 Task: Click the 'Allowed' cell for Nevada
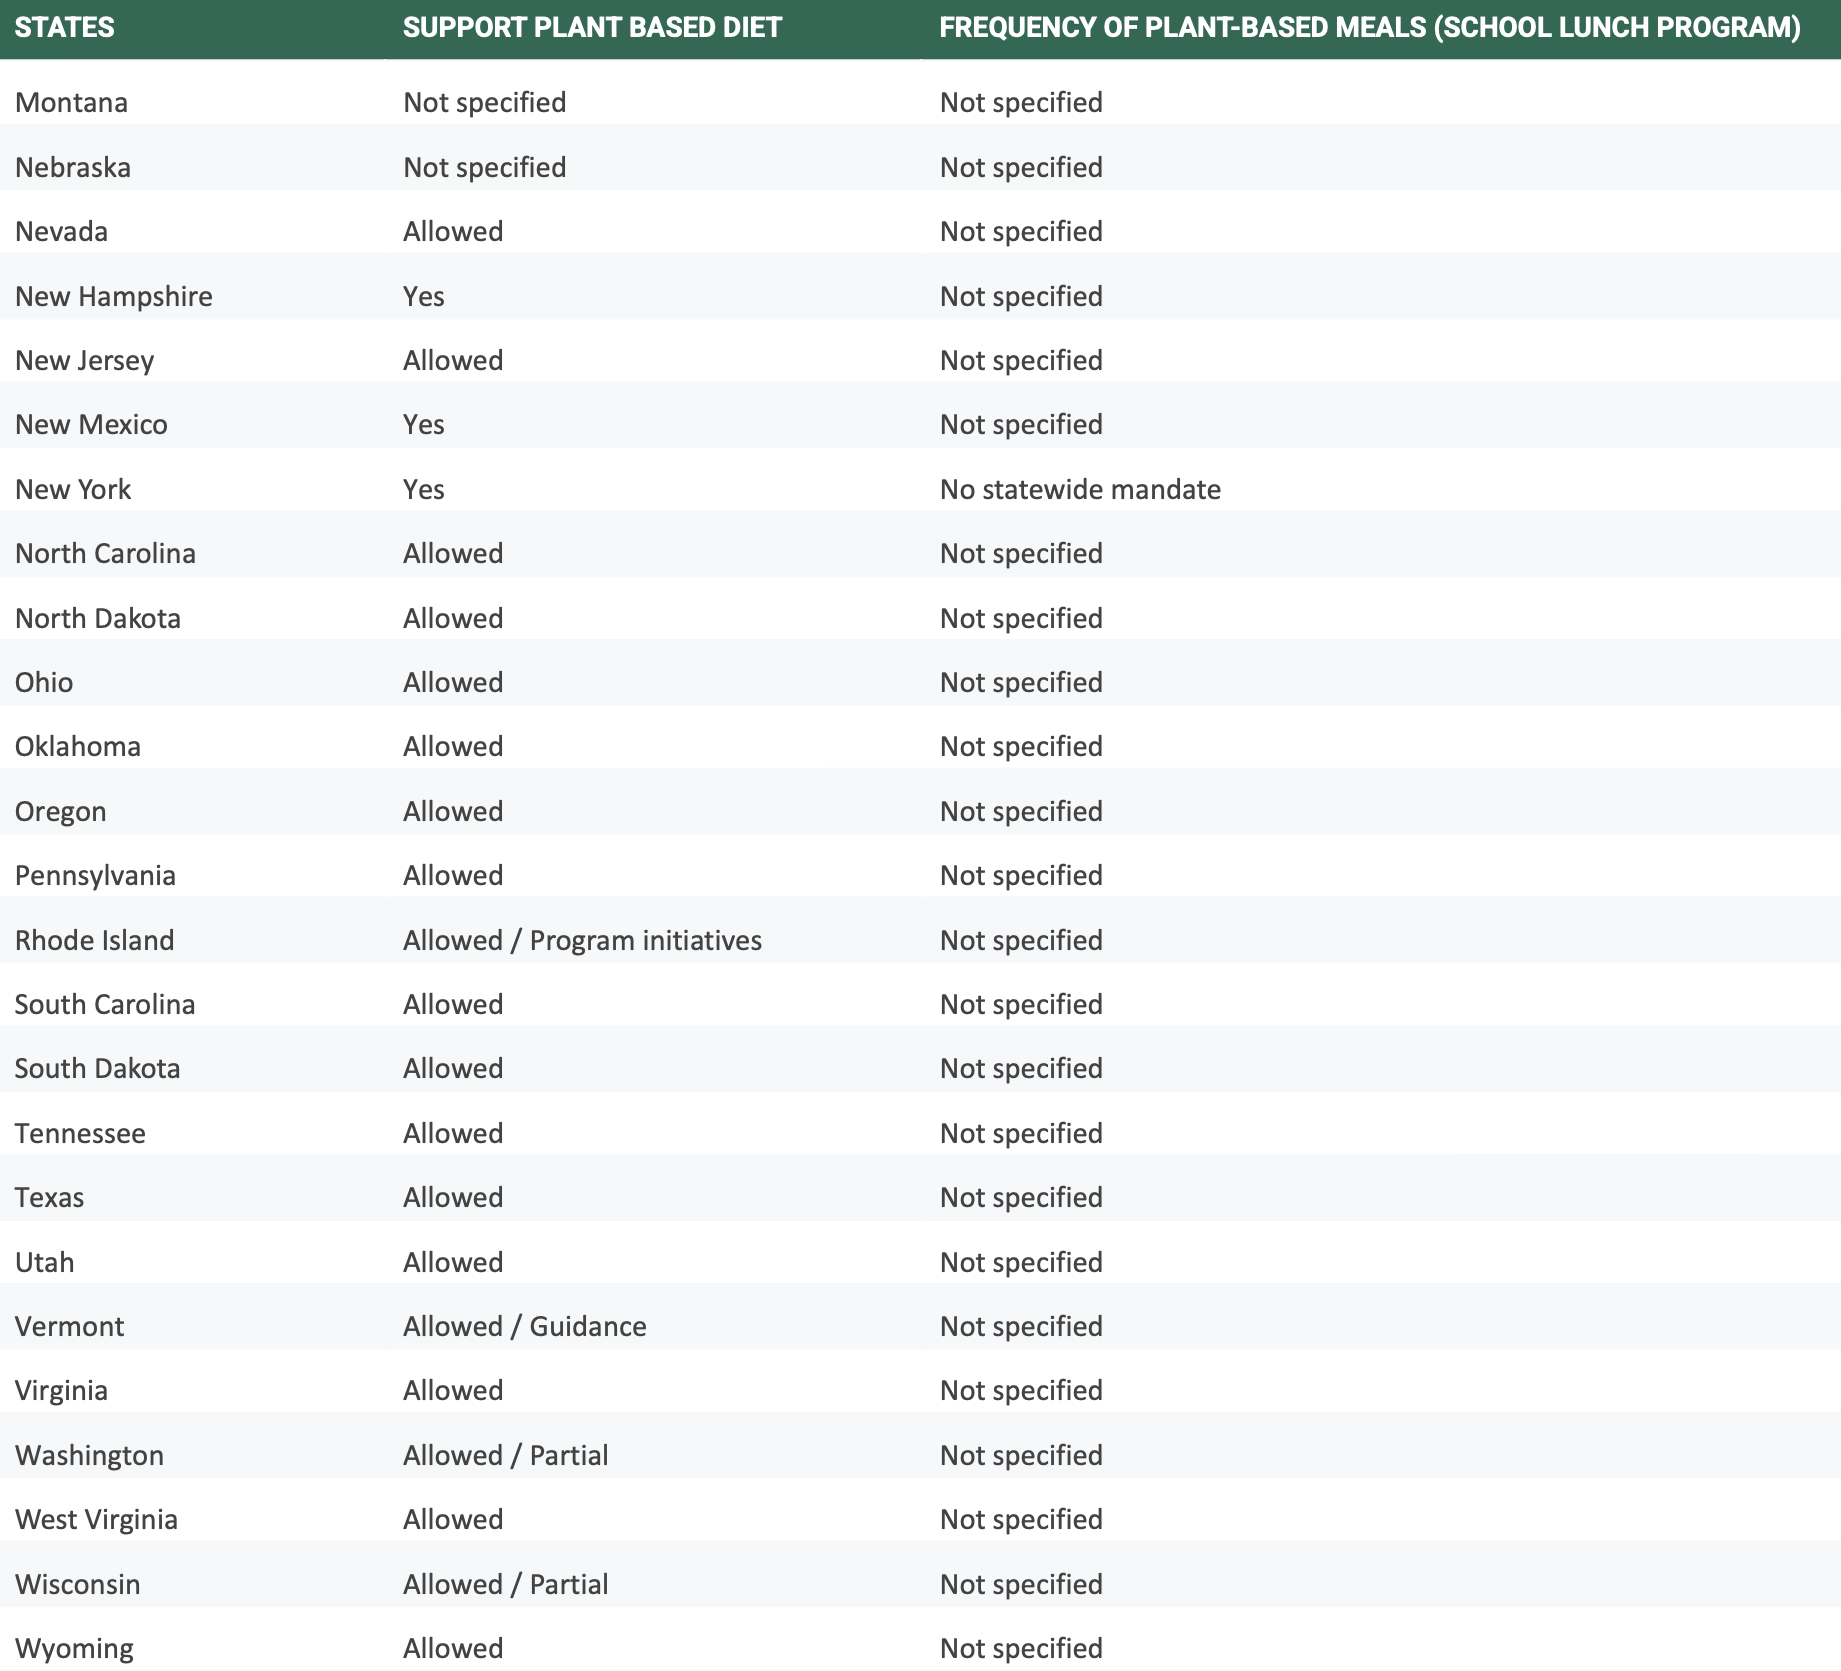pos(452,232)
